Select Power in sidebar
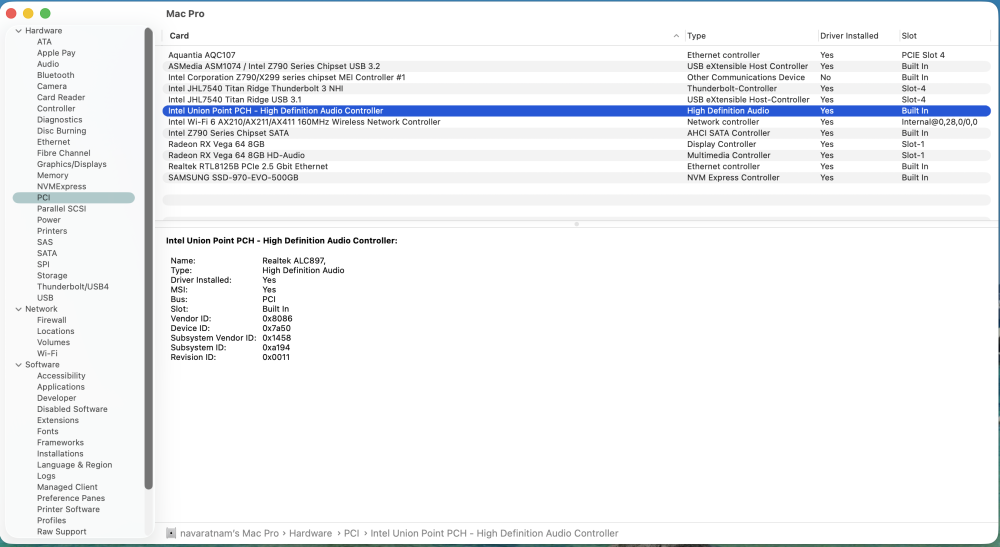This screenshot has width=1000, height=547. coord(48,220)
